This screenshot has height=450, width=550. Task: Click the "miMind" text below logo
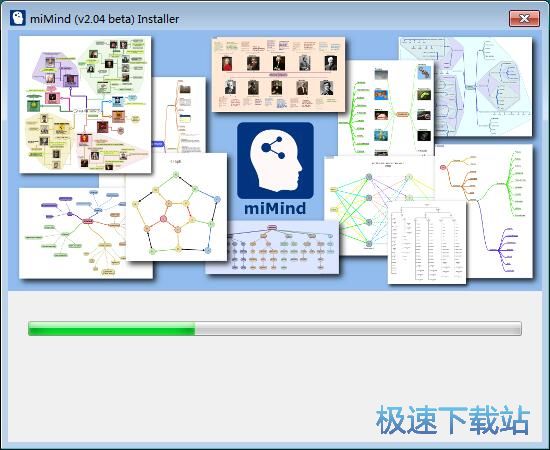275,208
